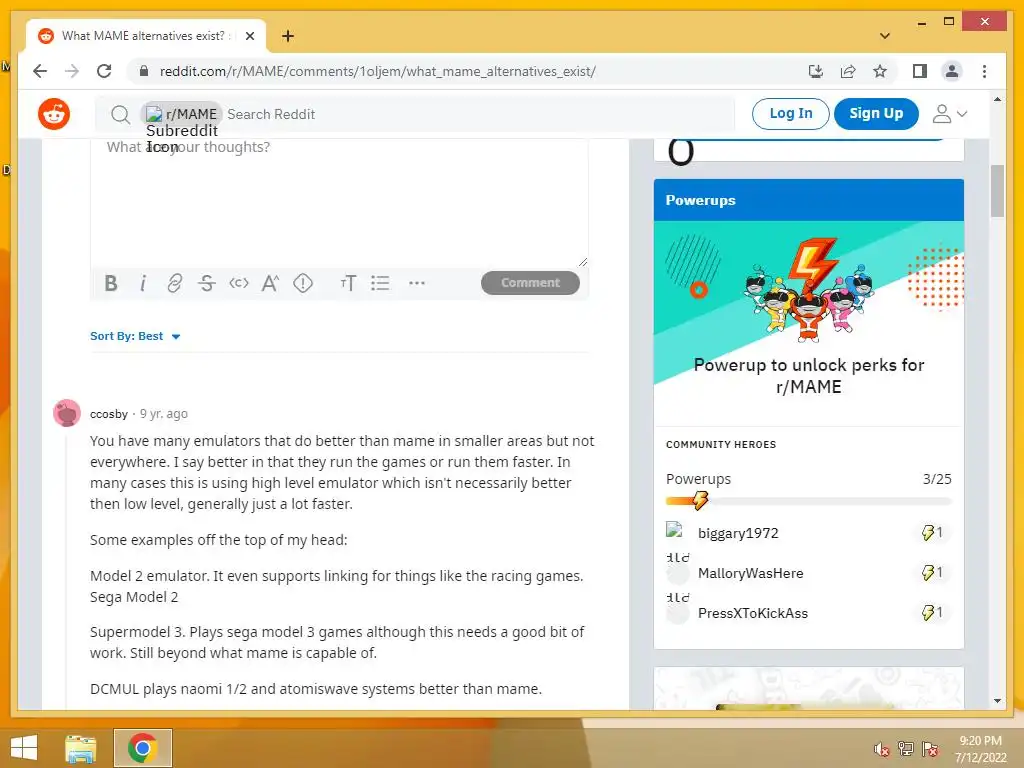The height and width of the screenshot is (768, 1024).
Task: Click Chrome icon in taskbar
Action: pos(143,748)
